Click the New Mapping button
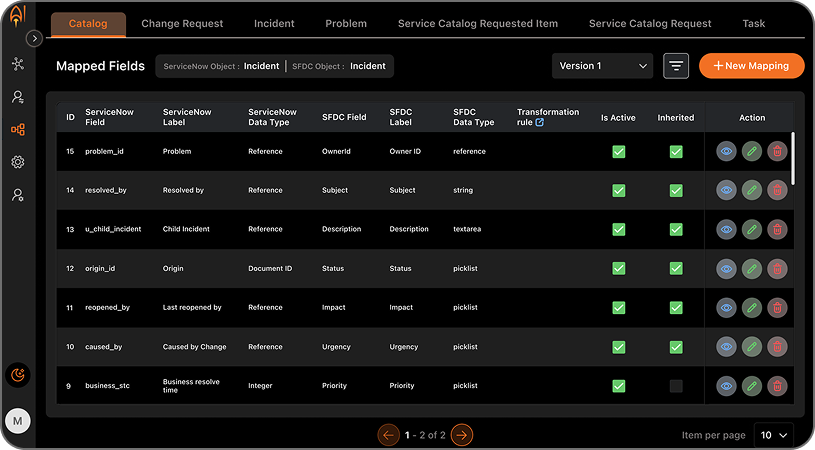This screenshot has width=815, height=450. (751, 66)
